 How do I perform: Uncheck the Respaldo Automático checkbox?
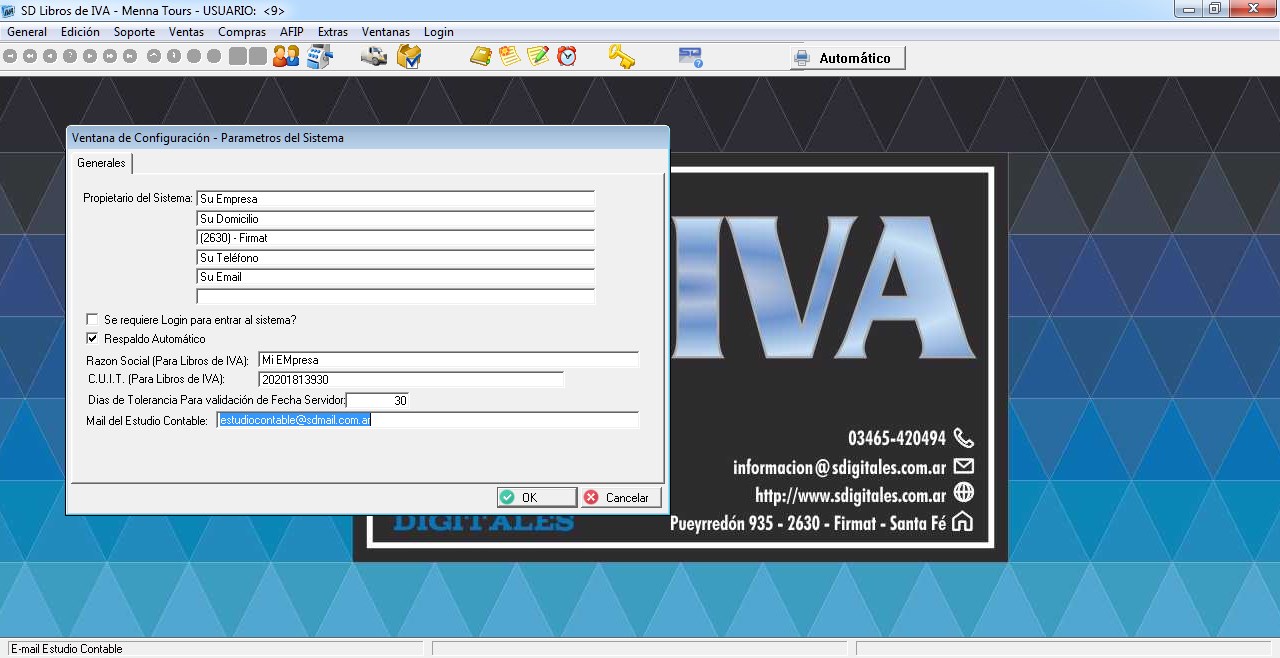click(93, 339)
